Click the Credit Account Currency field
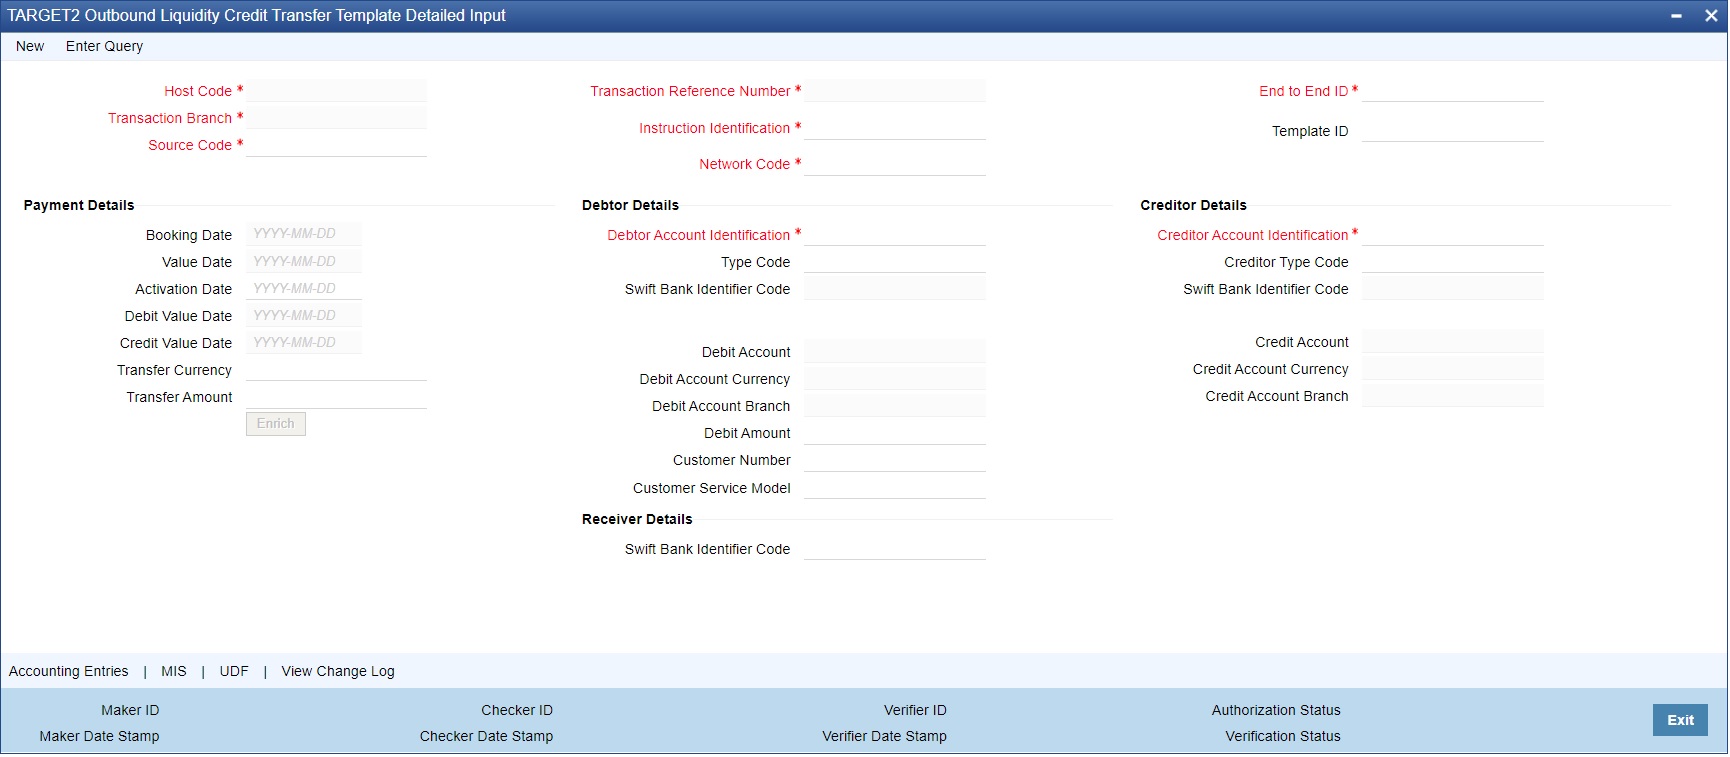 pos(1452,369)
